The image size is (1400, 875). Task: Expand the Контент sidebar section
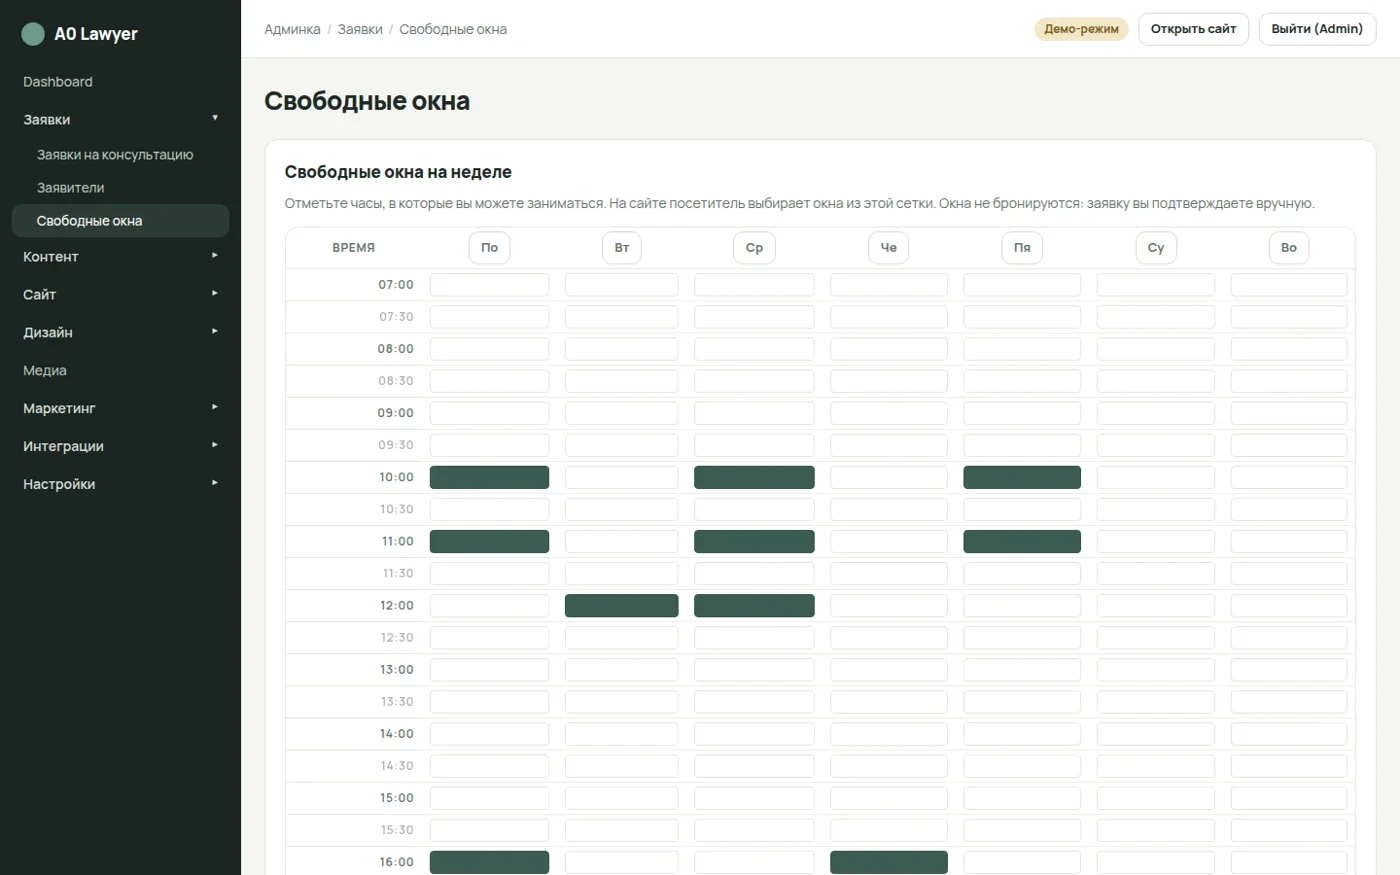pyautogui.click(x=120, y=257)
